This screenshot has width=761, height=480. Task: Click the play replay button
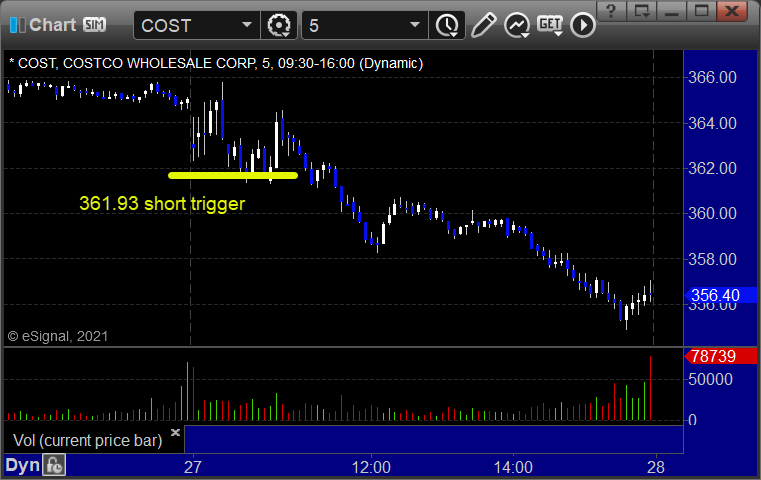coord(582,25)
